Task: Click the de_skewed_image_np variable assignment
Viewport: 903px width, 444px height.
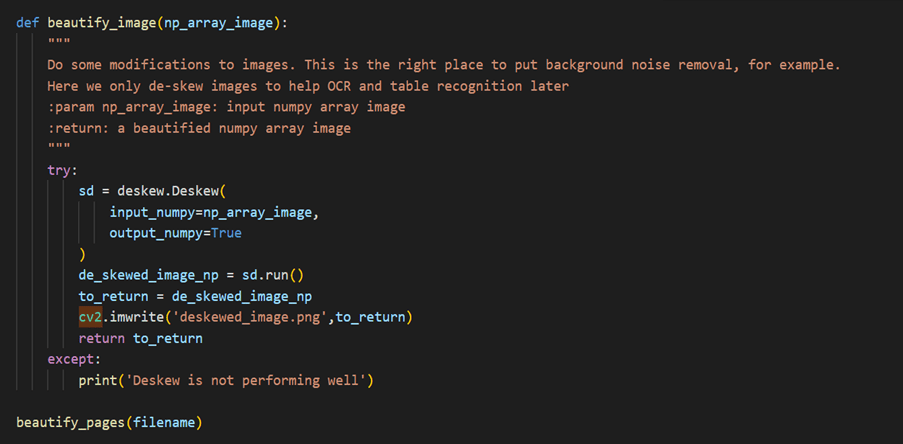Action: pos(149,275)
